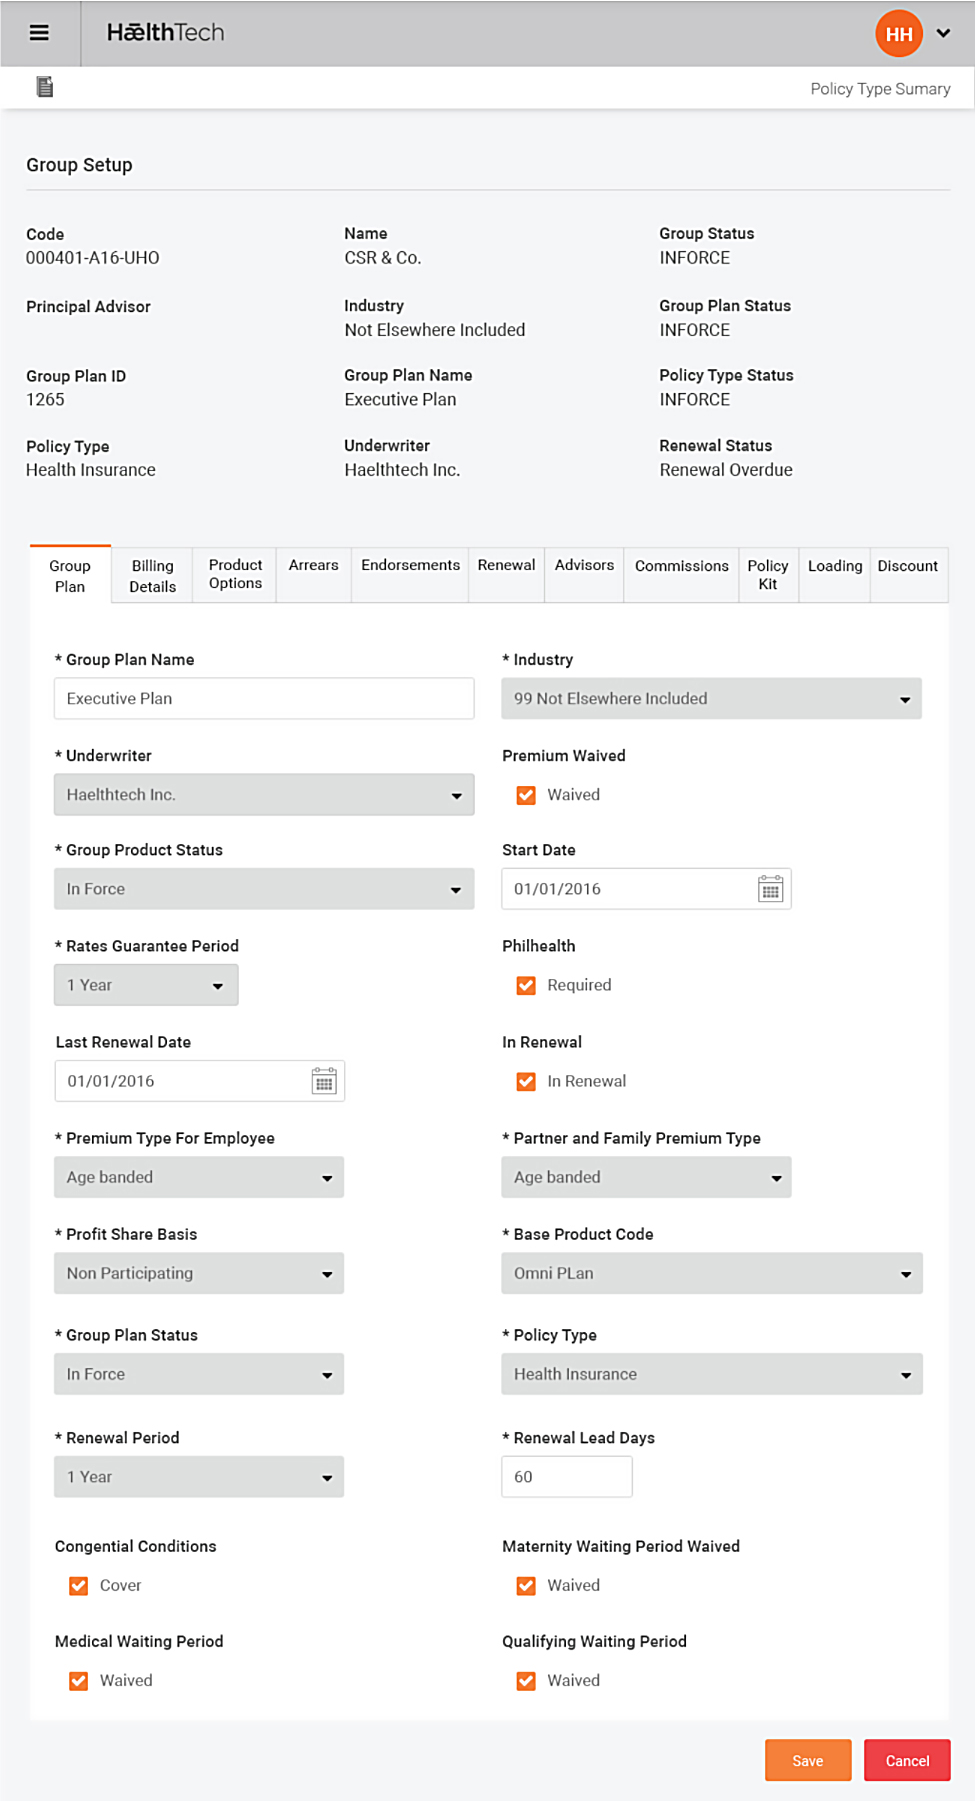
Task: Click the Group Plan Name text field
Action: (264, 699)
